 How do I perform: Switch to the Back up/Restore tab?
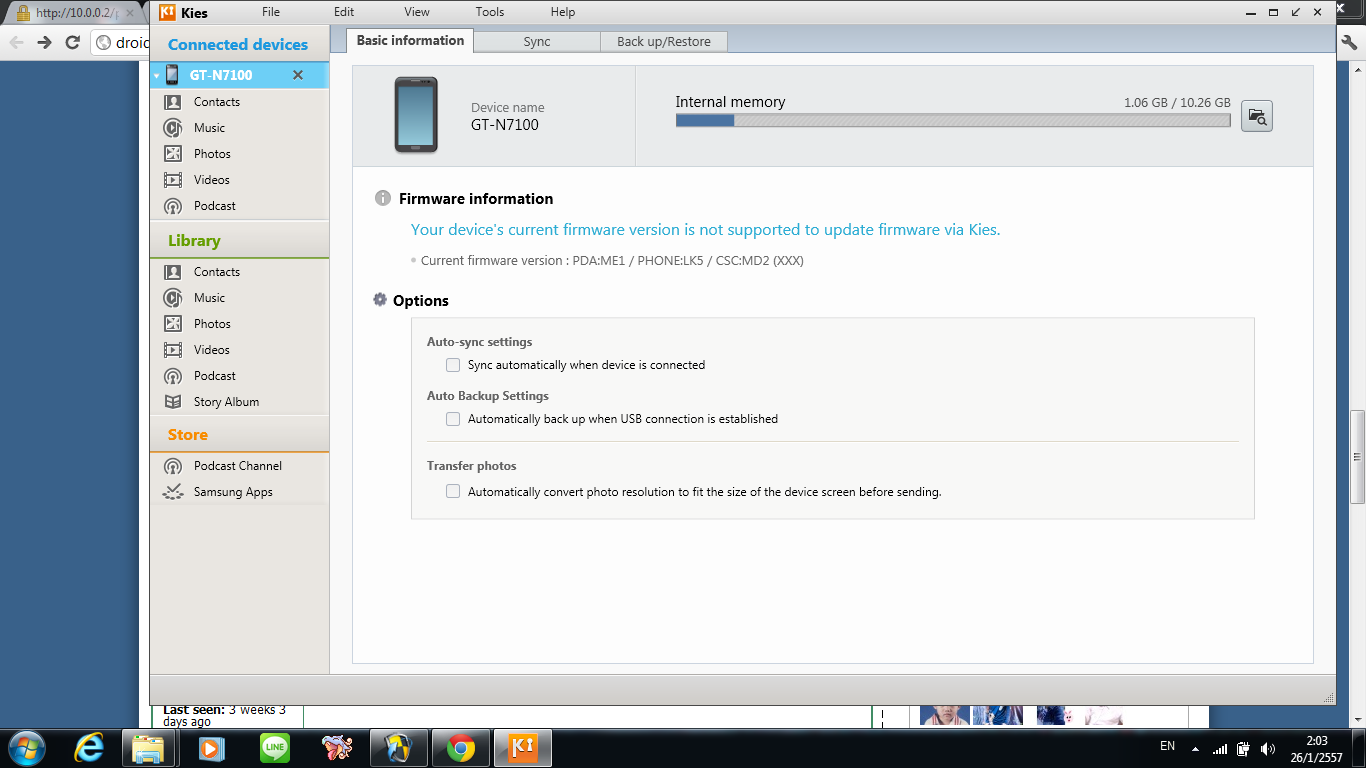coord(664,42)
